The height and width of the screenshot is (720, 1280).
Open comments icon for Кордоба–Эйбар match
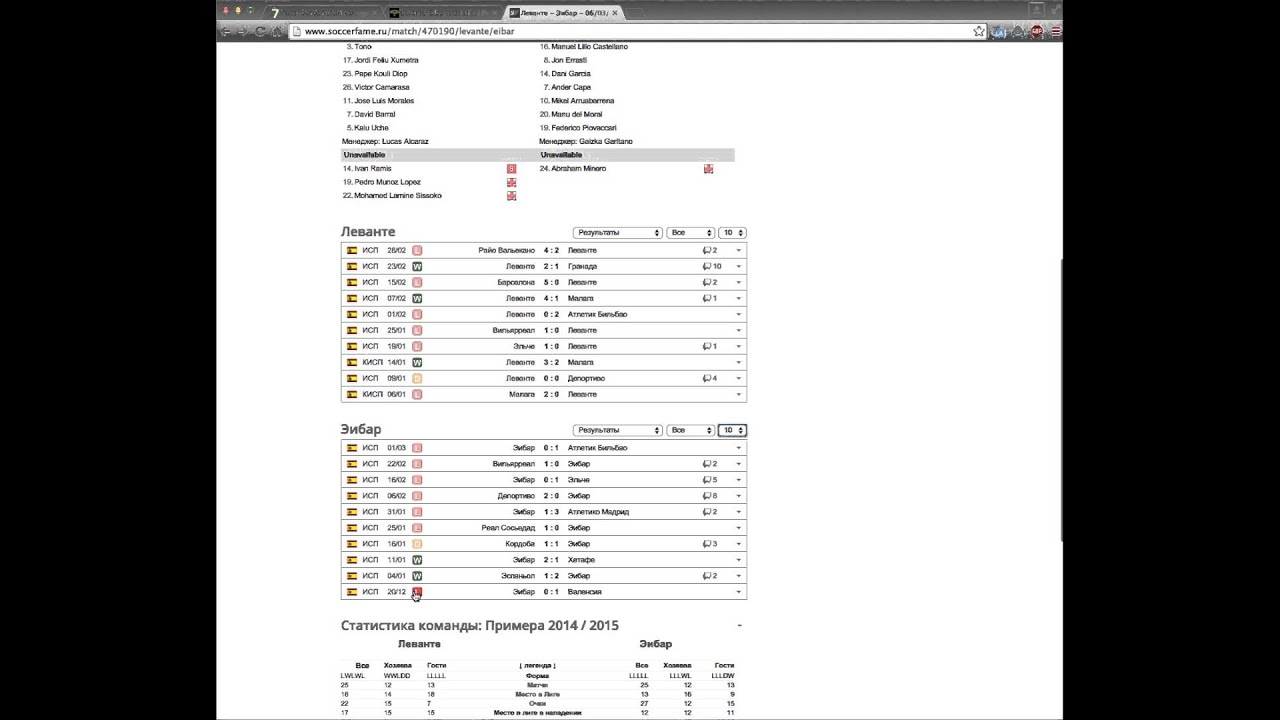click(707, 544)
